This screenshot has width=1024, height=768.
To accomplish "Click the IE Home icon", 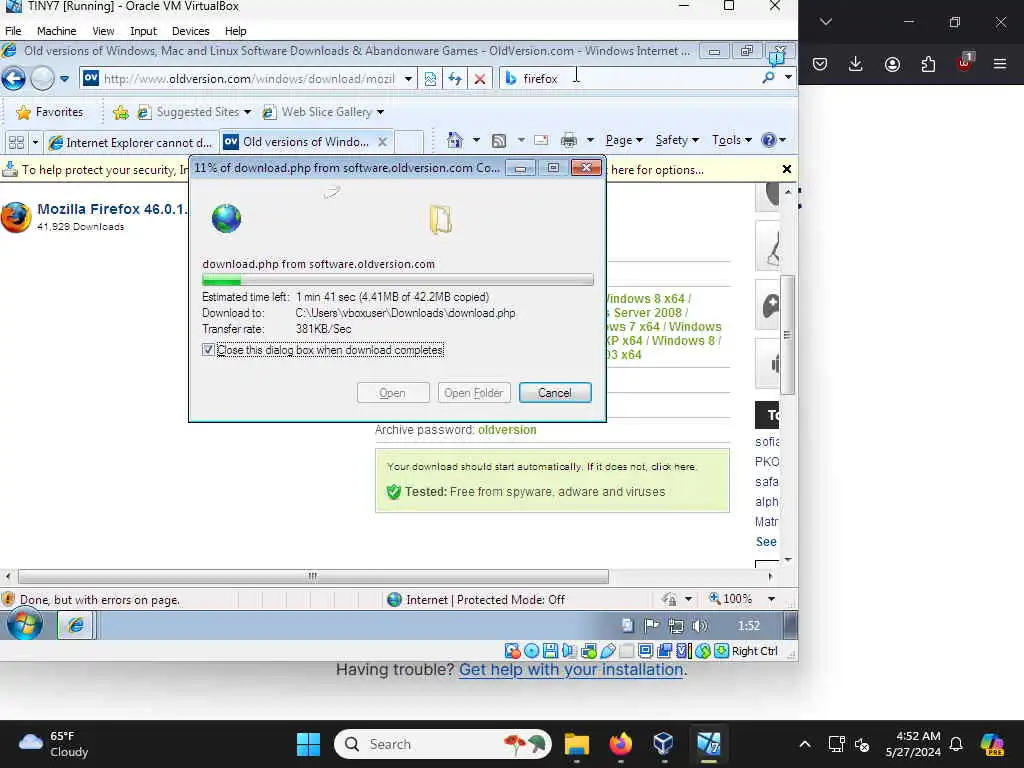I will tap(455, 140).
